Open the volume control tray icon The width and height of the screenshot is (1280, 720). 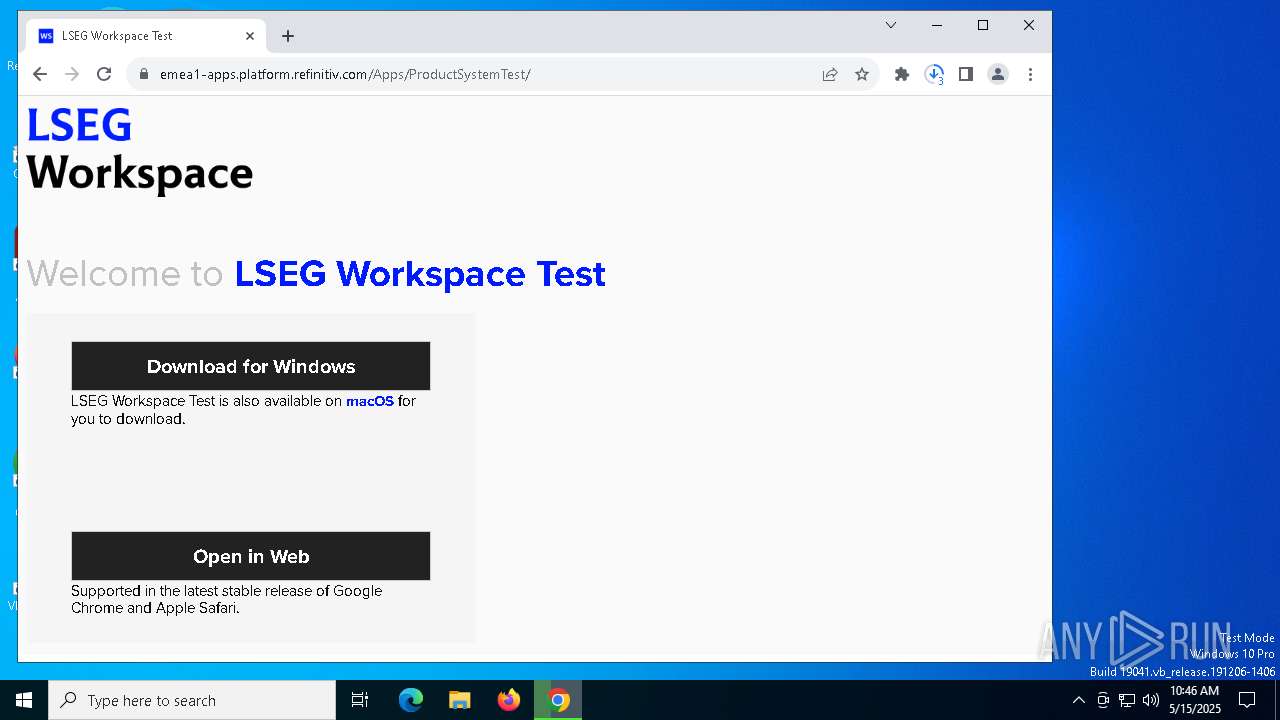click(1151, 700)
